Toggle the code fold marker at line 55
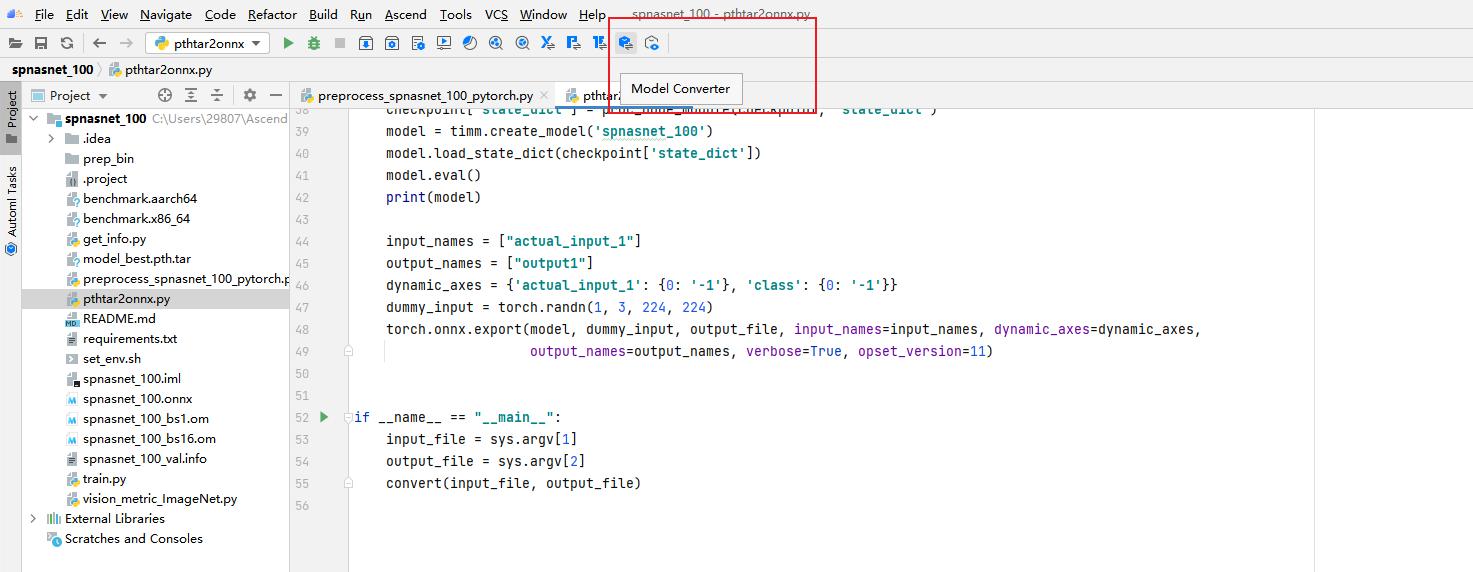The image size is (1473, 572). [348, 483]
